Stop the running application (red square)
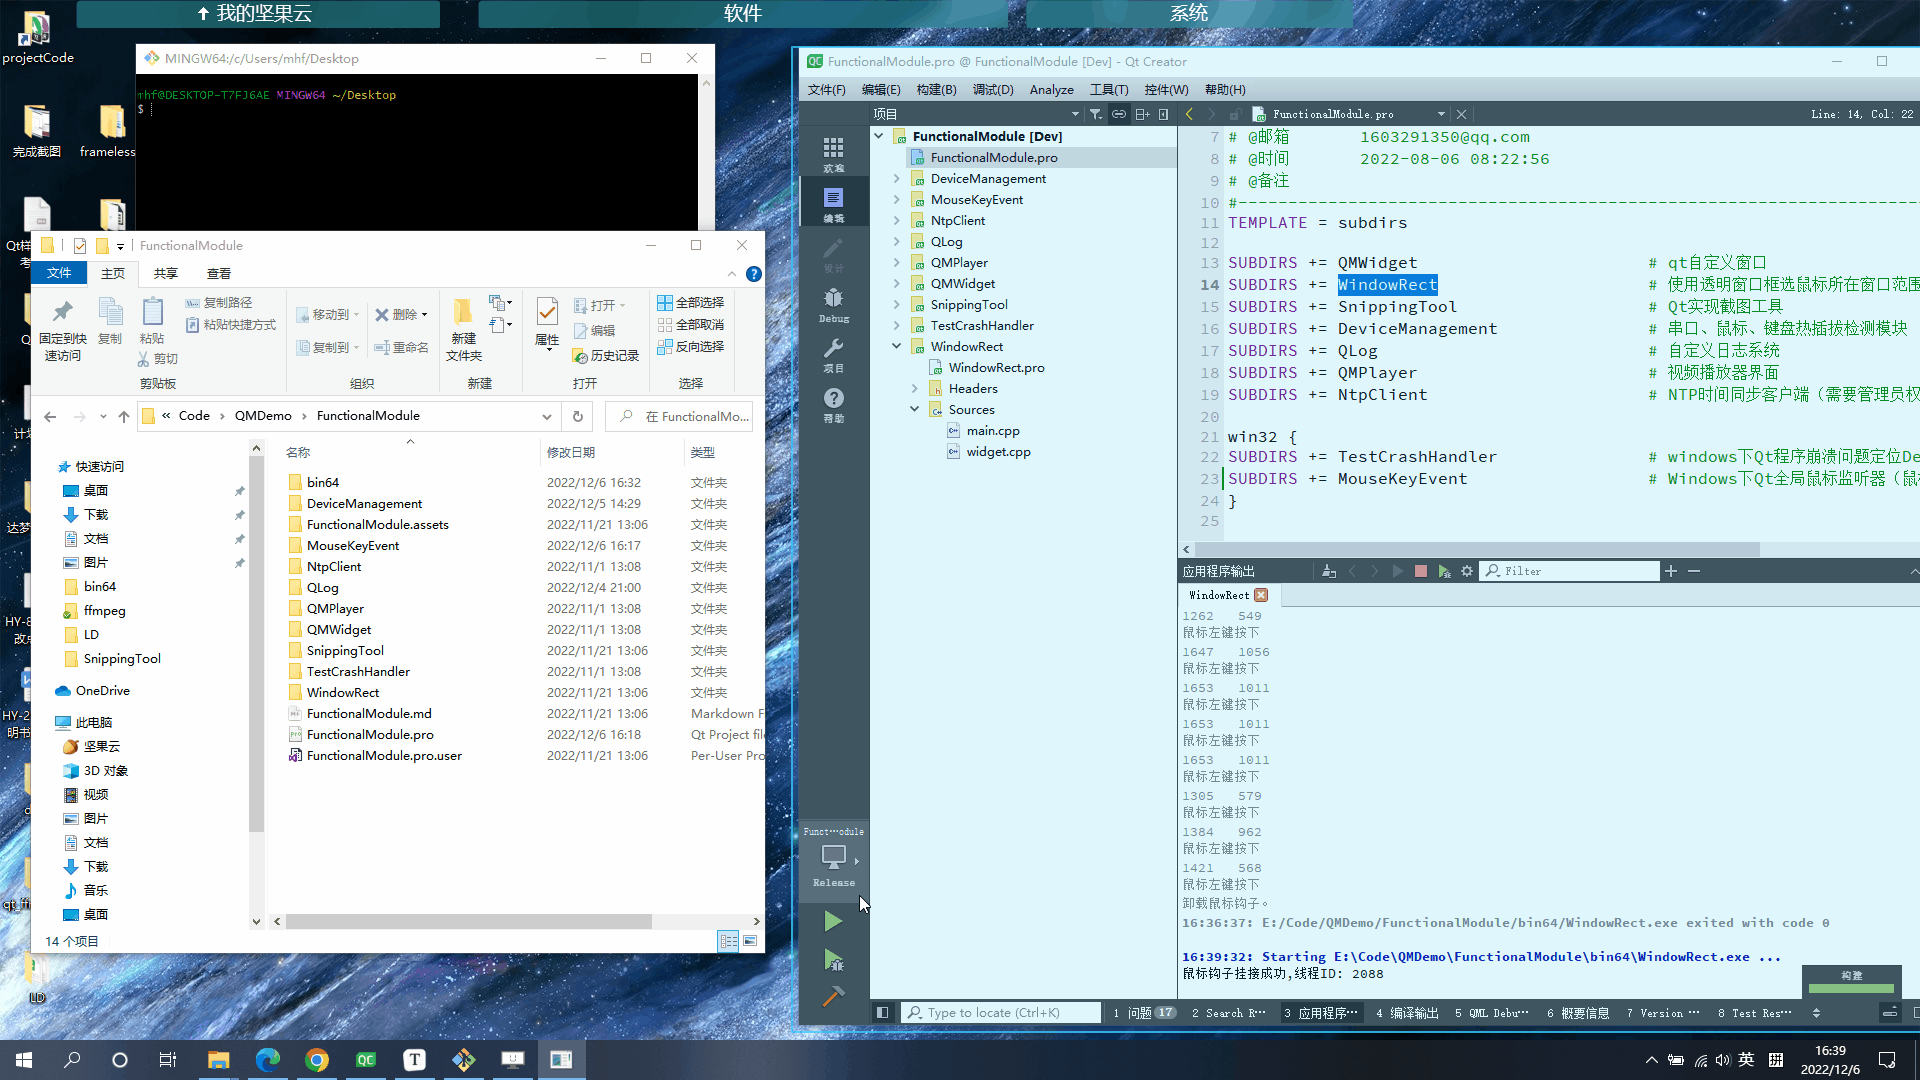The width and height of the screenshot is (1920, 1080). (1420, 571)
